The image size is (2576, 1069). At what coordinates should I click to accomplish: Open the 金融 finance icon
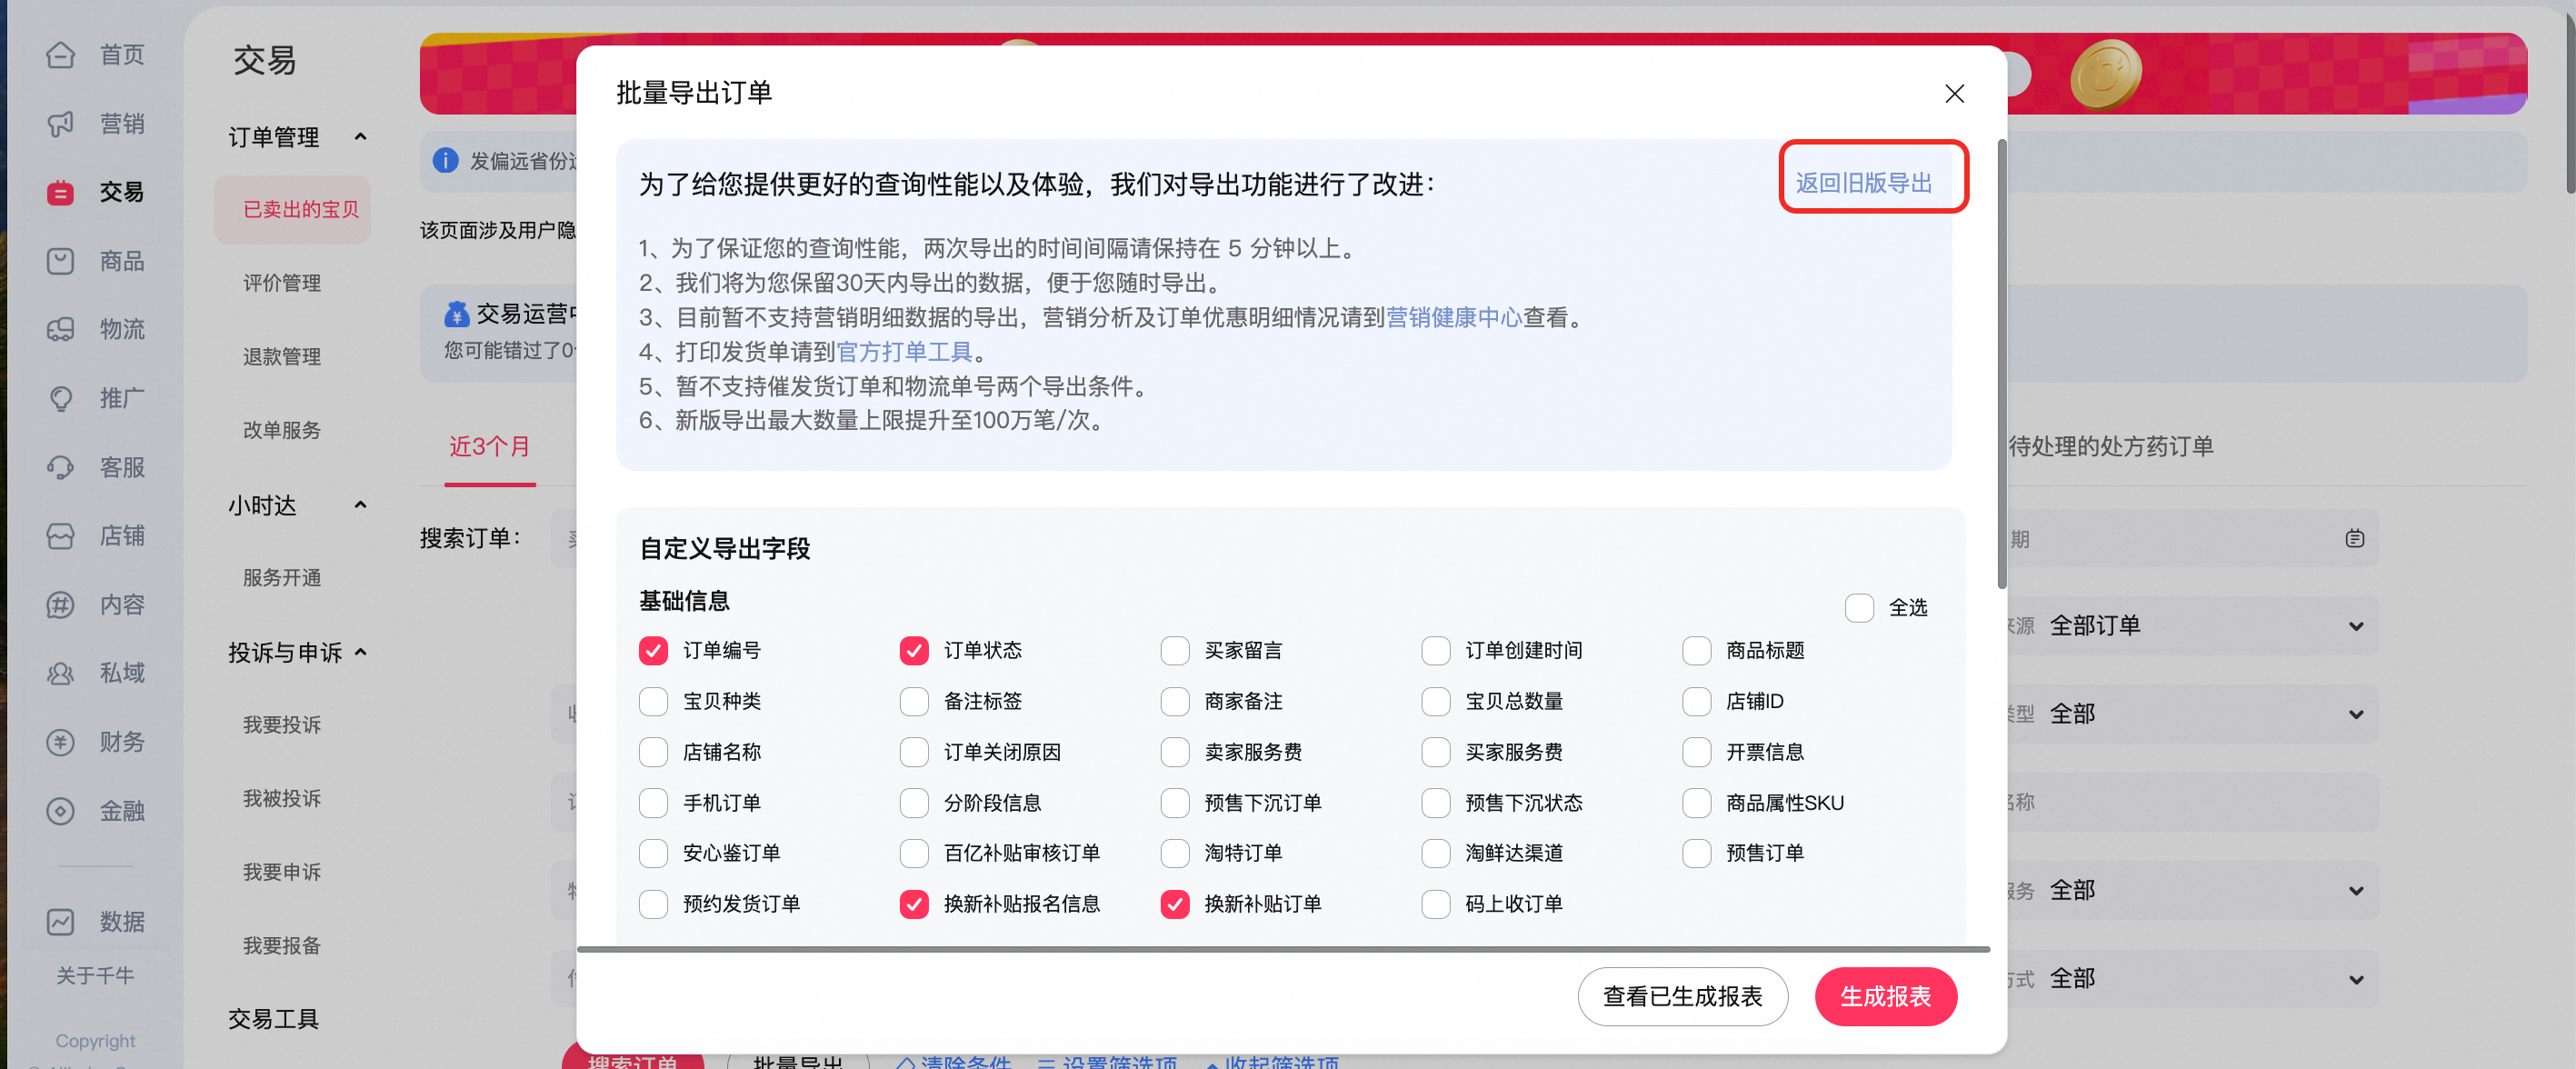(60, 811)
